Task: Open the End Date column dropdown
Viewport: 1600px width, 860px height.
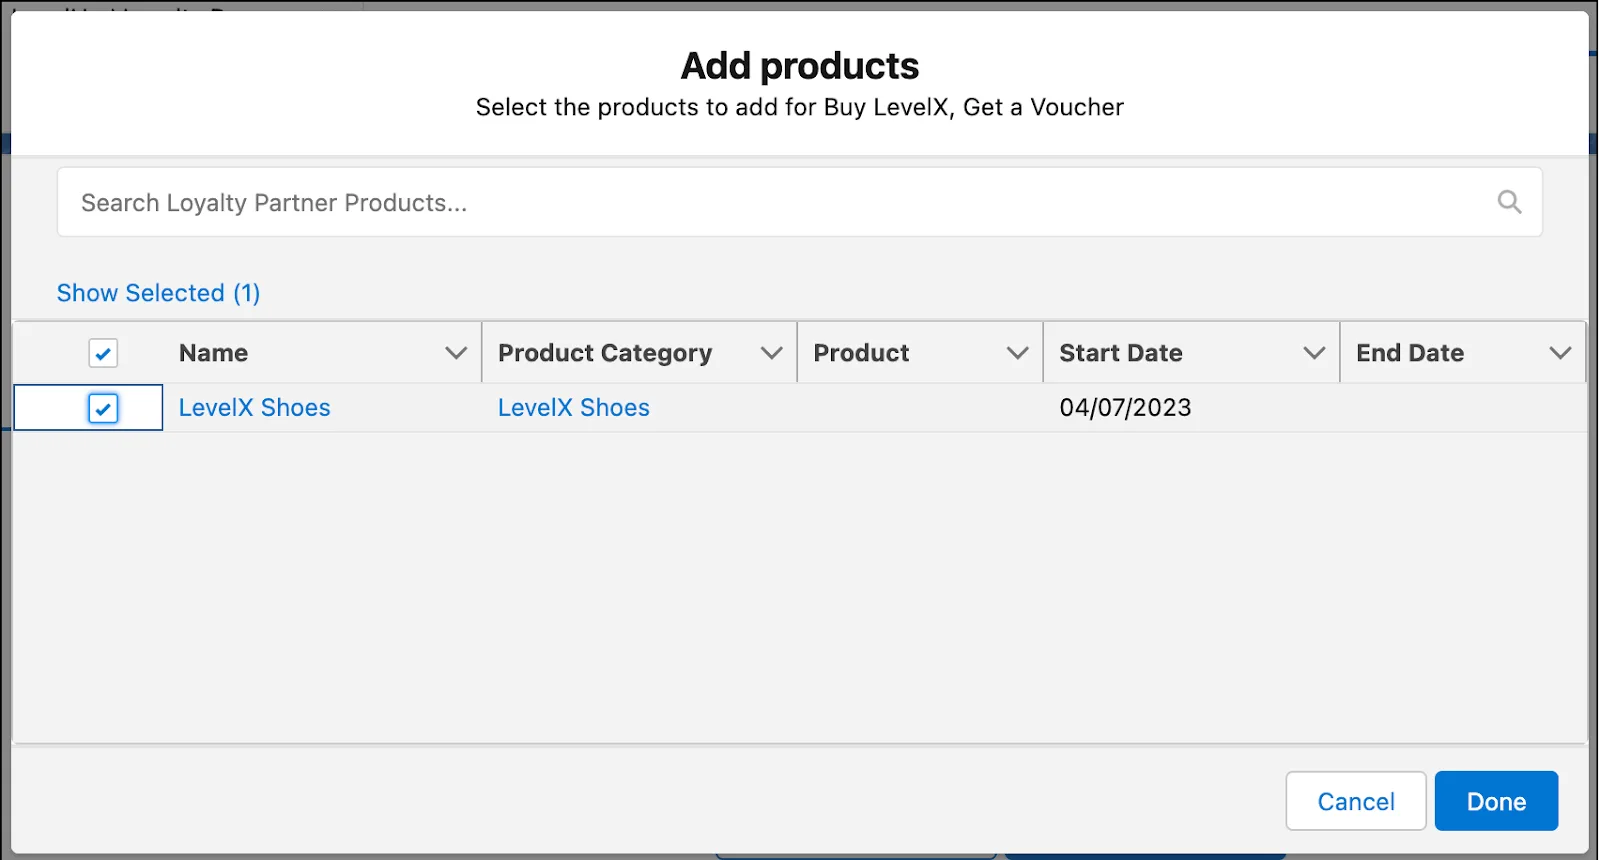Action: 1560,353
